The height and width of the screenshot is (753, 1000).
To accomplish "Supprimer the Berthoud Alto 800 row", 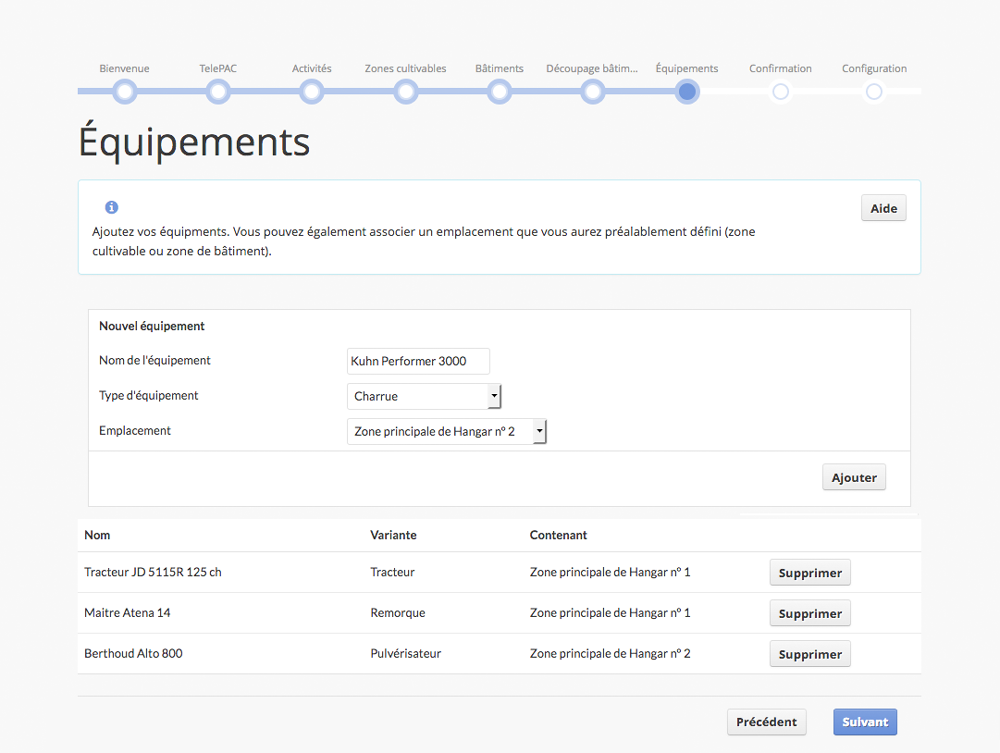I will coord(810,654).
